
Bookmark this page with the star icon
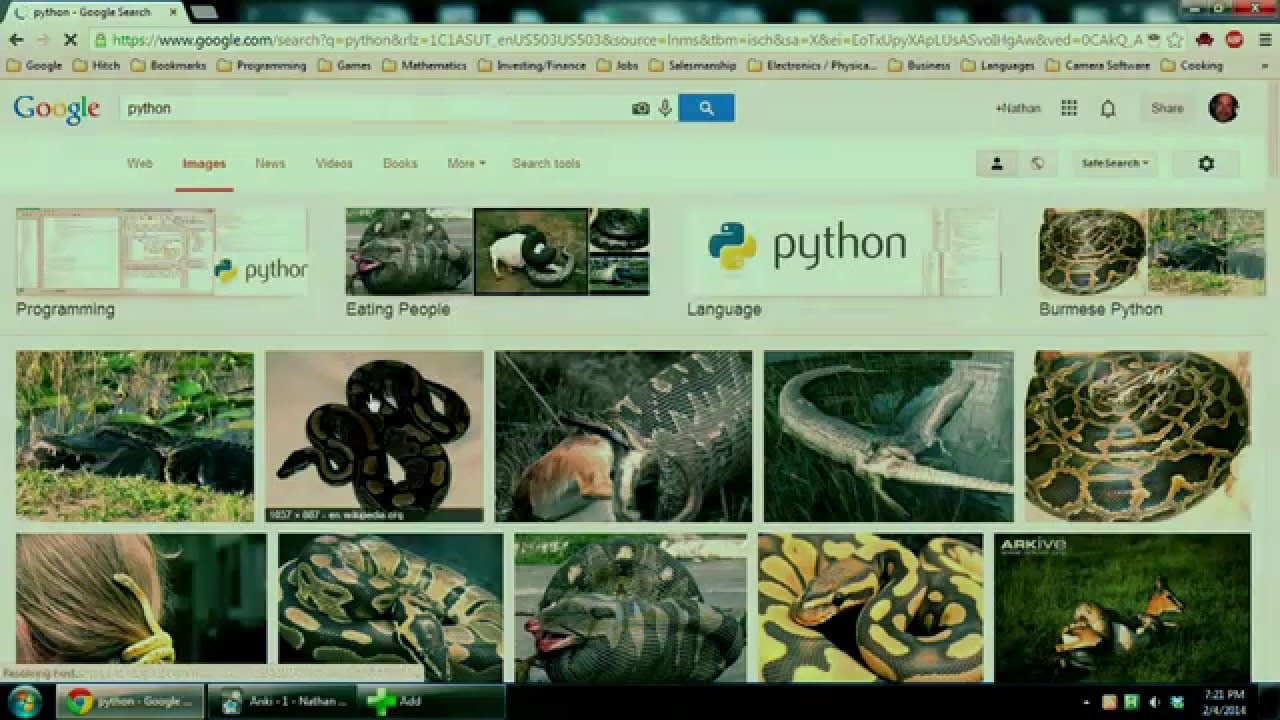tap(1175, 40)
